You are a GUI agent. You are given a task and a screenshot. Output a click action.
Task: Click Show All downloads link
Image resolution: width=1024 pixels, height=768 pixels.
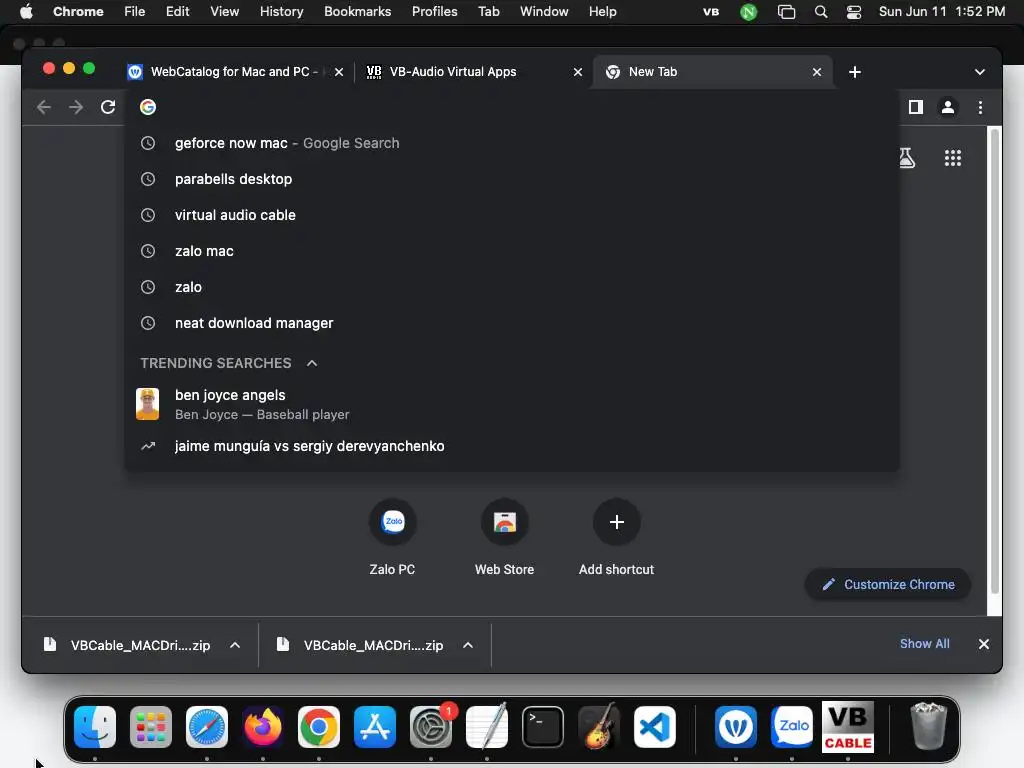tap(924, 644)
